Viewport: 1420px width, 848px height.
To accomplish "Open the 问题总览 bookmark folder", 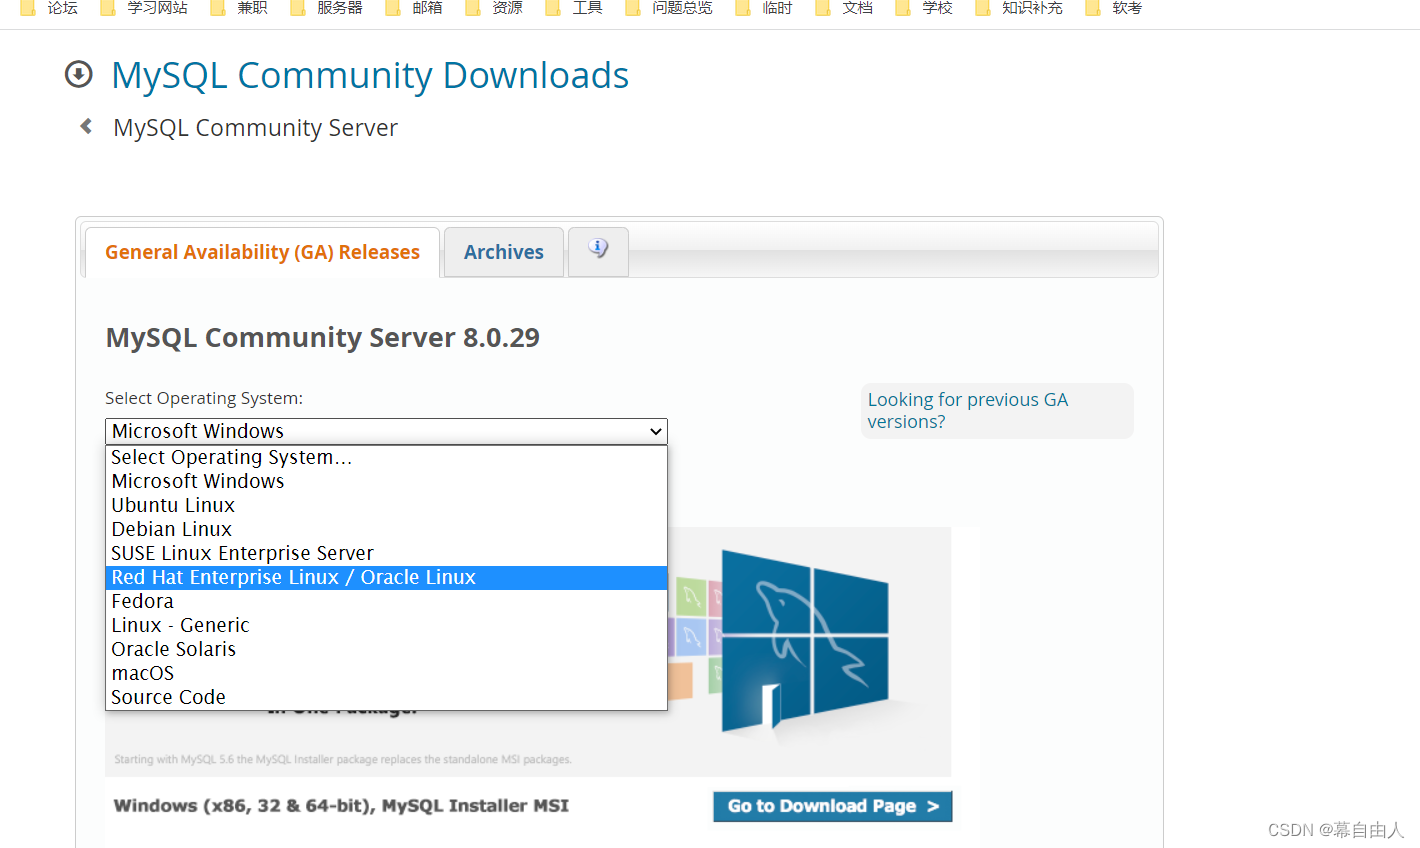I will pyautogui.click(x=670, y=8).
